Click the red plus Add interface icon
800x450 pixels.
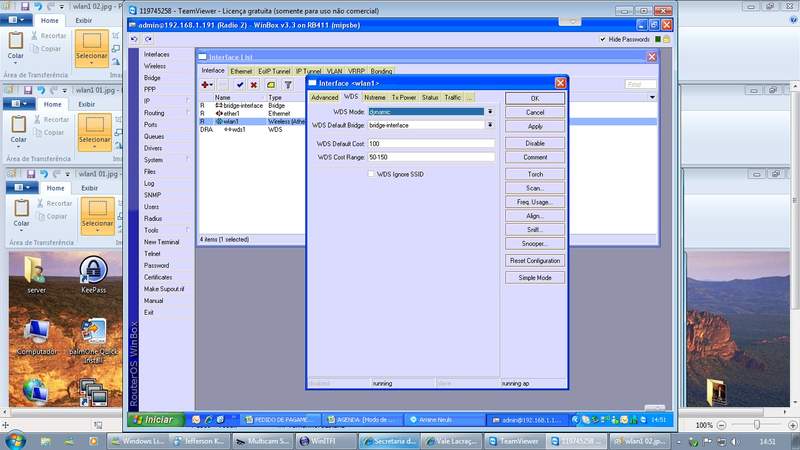[x=205, y=85]
